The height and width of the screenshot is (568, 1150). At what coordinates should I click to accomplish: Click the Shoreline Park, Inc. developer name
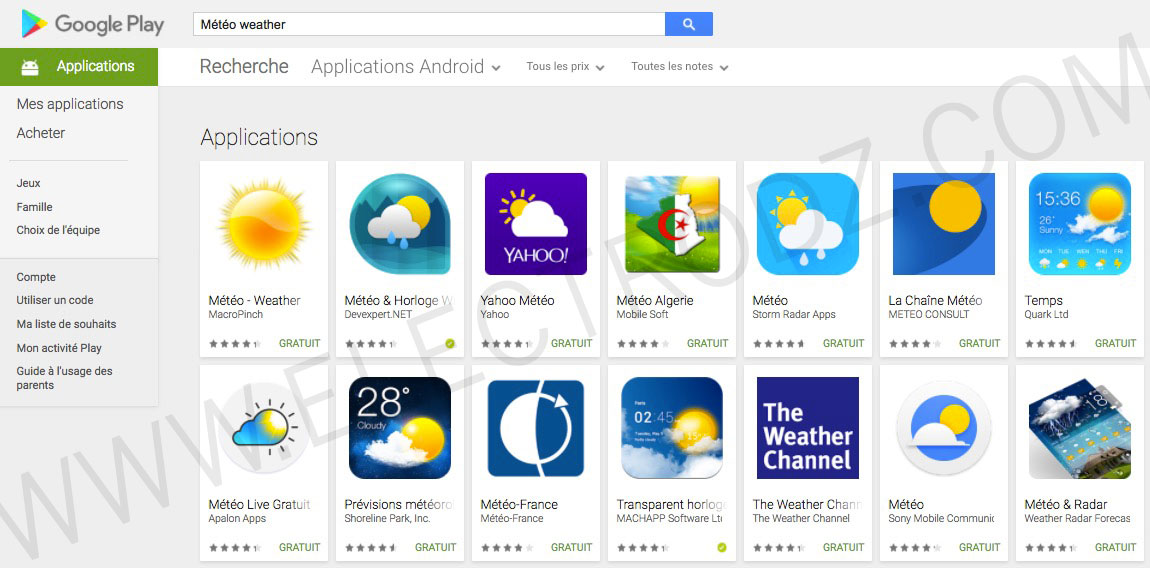[387, 518]
